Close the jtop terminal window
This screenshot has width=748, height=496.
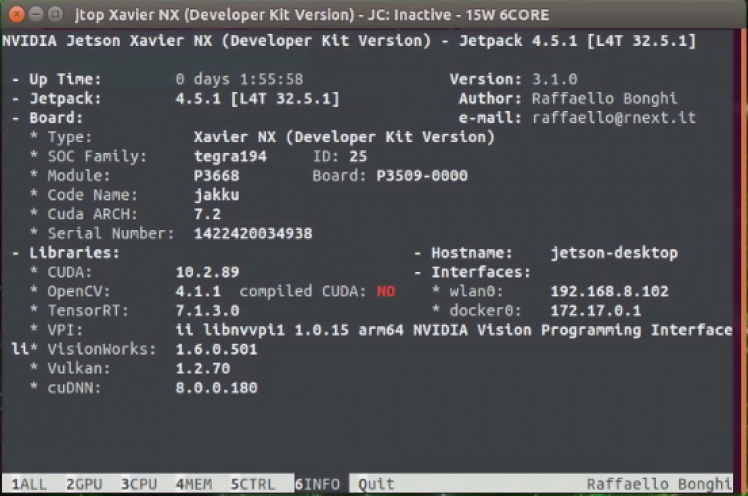pos(16,14)
